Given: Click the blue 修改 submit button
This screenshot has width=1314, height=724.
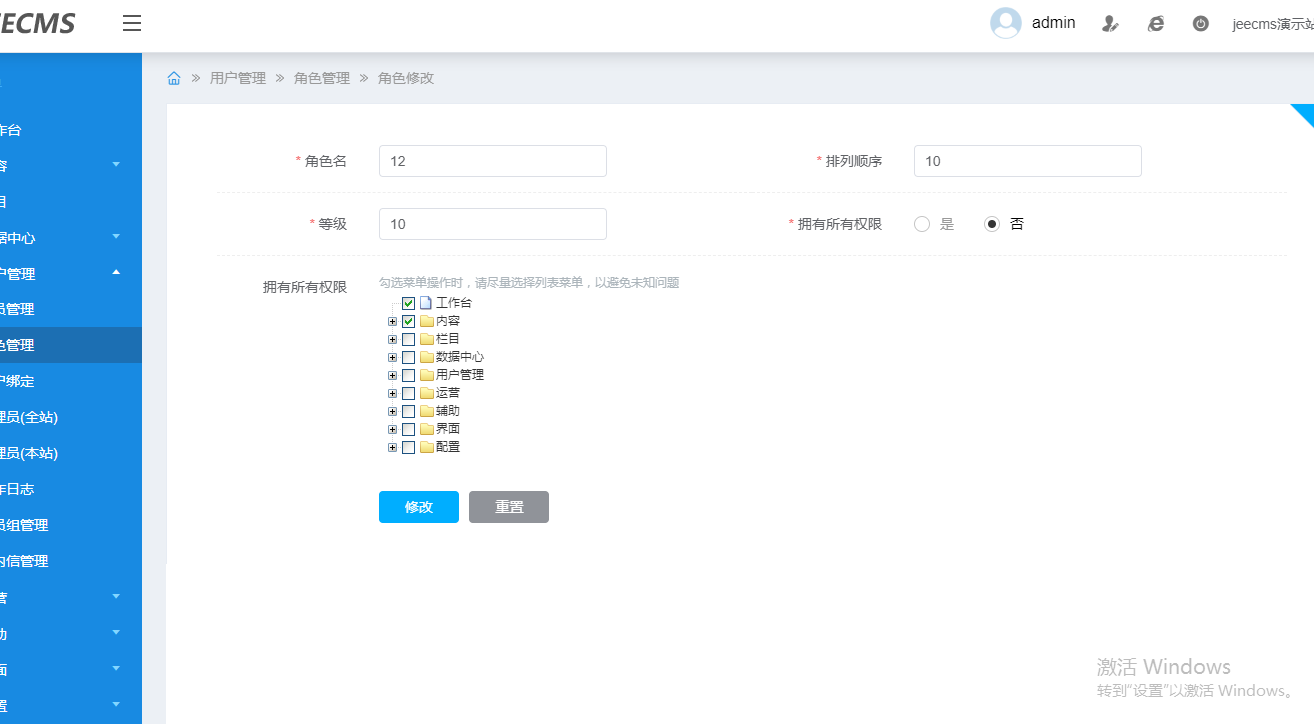Looking at the screenshot, I should (418, 507).
